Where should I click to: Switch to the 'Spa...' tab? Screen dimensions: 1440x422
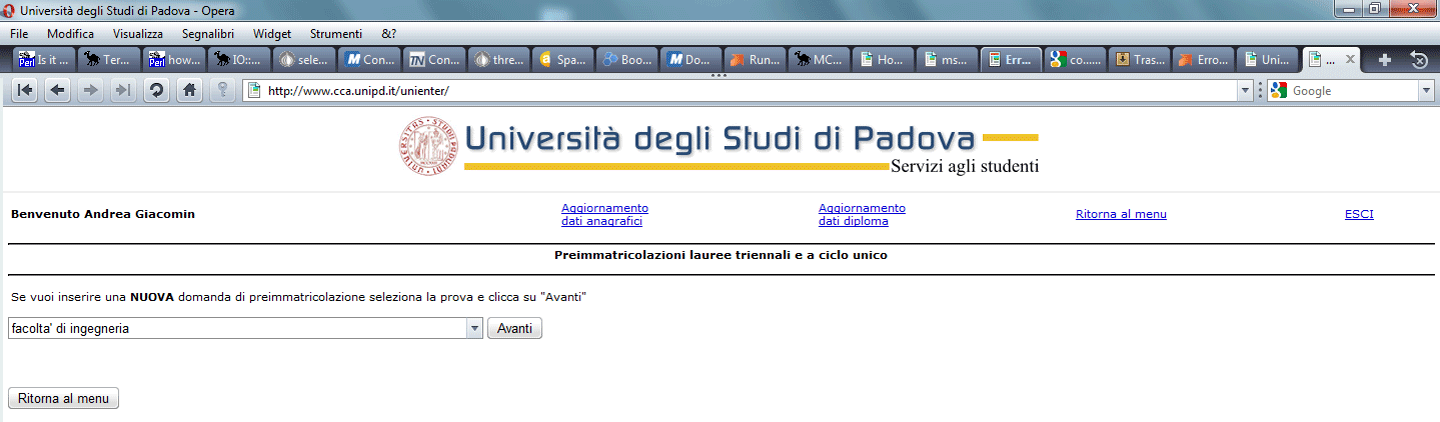coord(562,60)
